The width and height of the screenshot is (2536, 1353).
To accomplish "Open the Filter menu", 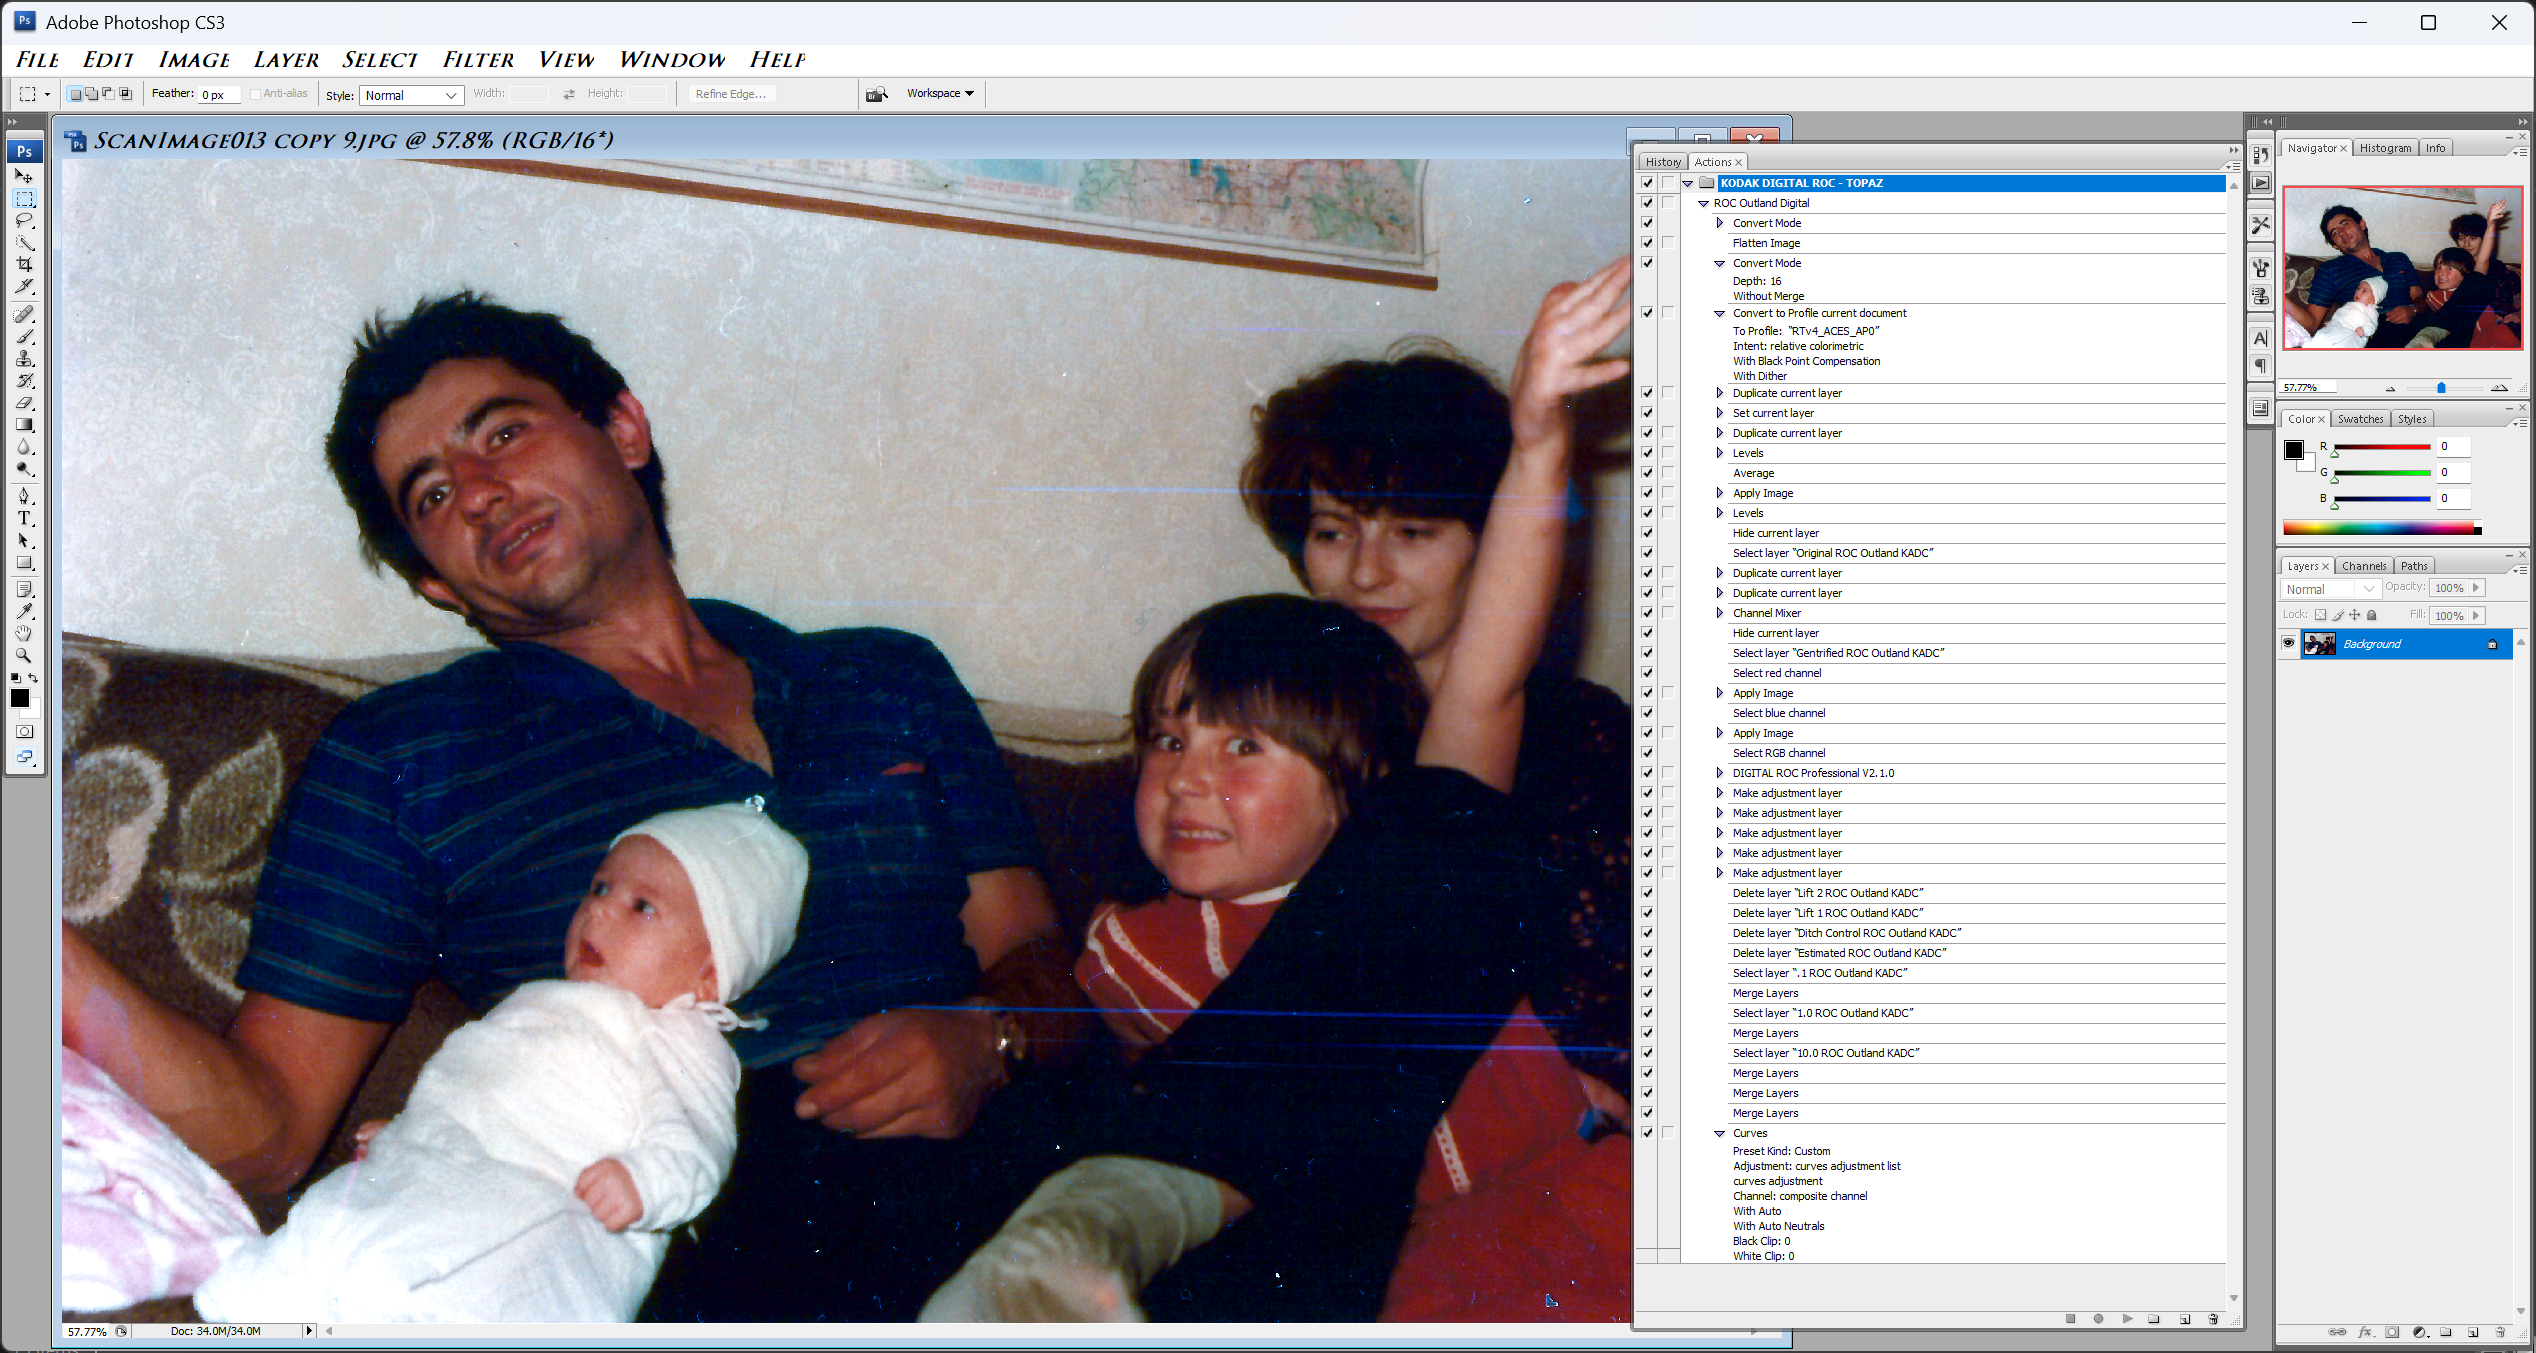I will coord(478,60).
